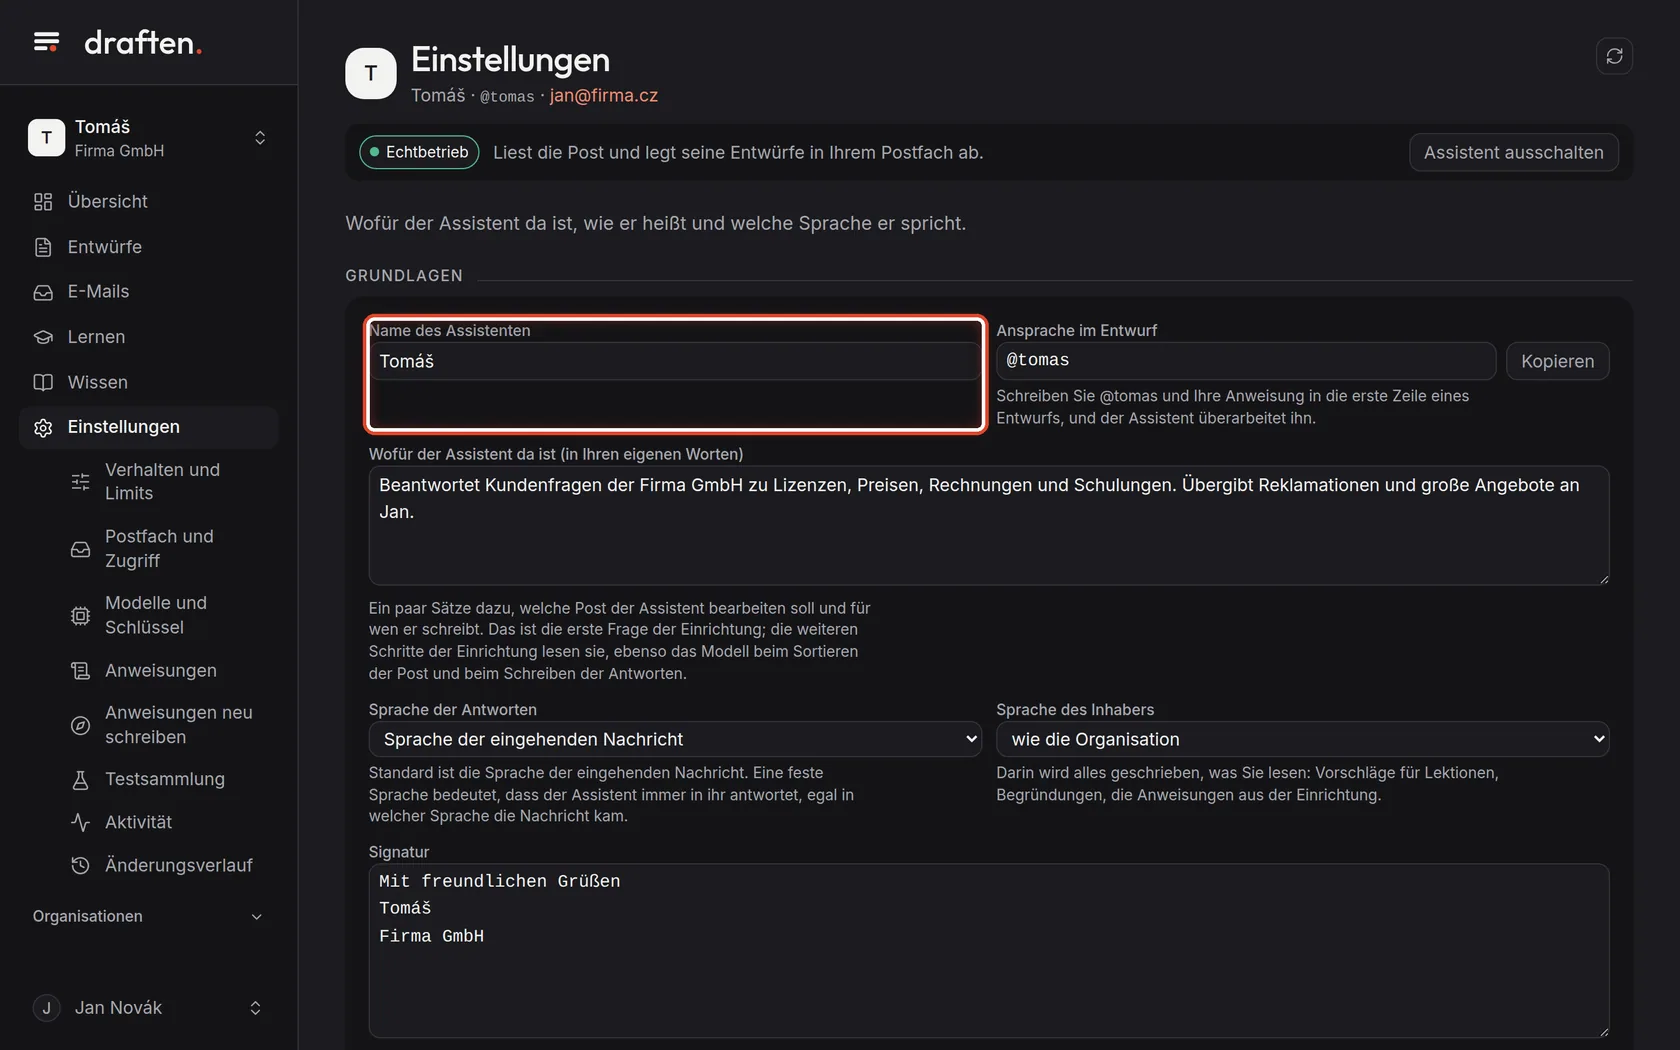Click the J avatar for Jan Novák
This screenshot has height=1050, width=1680.
46,1008
